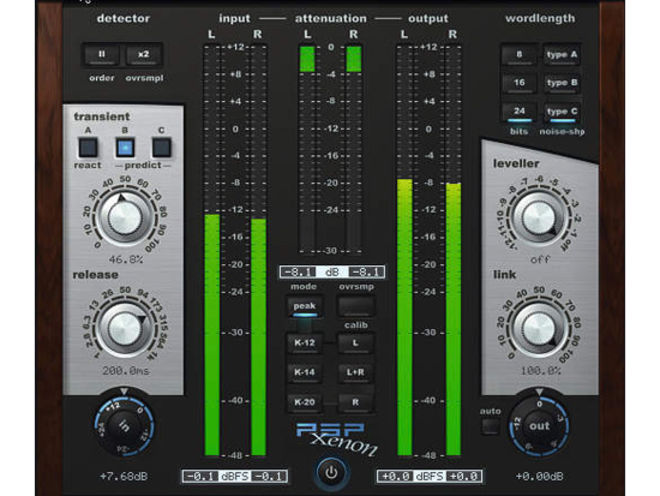Click the link percentage knob
The image size is (660, 496).
539,329
